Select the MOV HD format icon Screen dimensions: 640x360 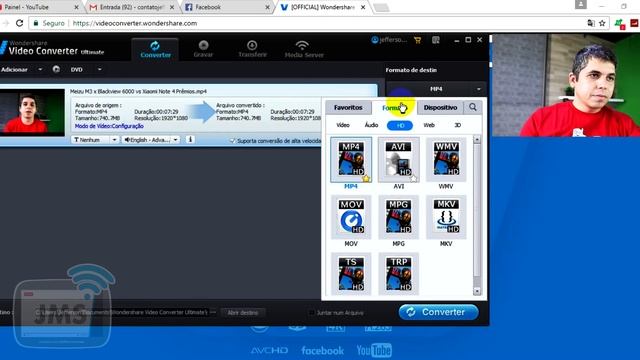point(351,217)
